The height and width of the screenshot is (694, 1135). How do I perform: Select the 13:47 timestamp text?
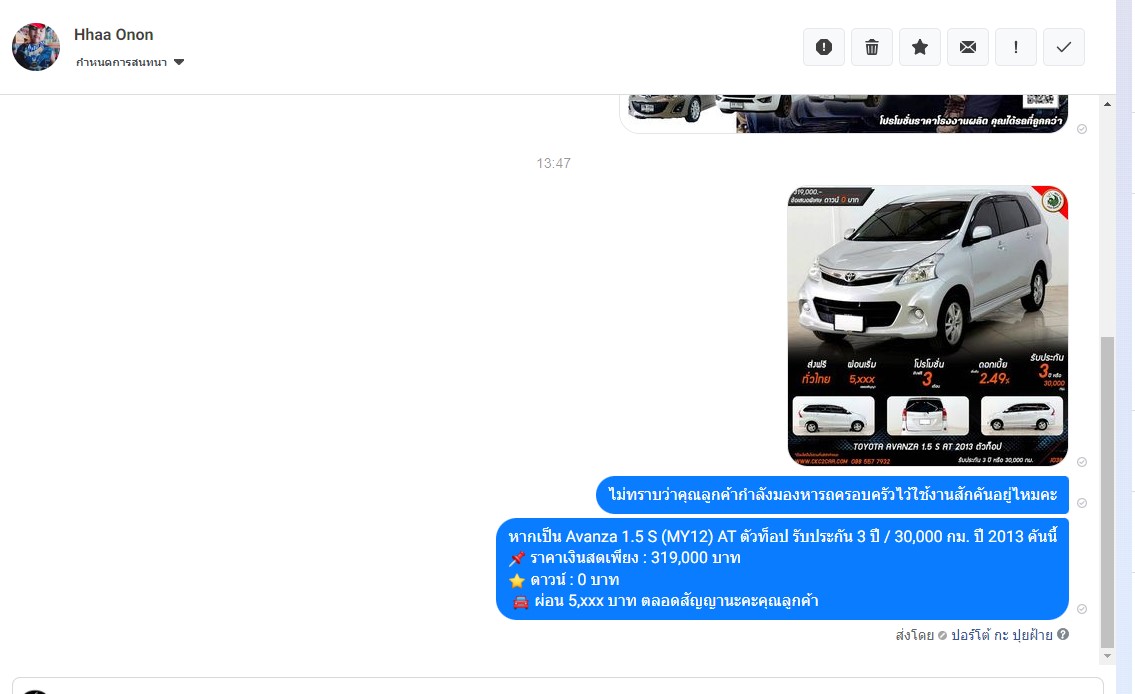pyautogui.click(x=554, y=164)
